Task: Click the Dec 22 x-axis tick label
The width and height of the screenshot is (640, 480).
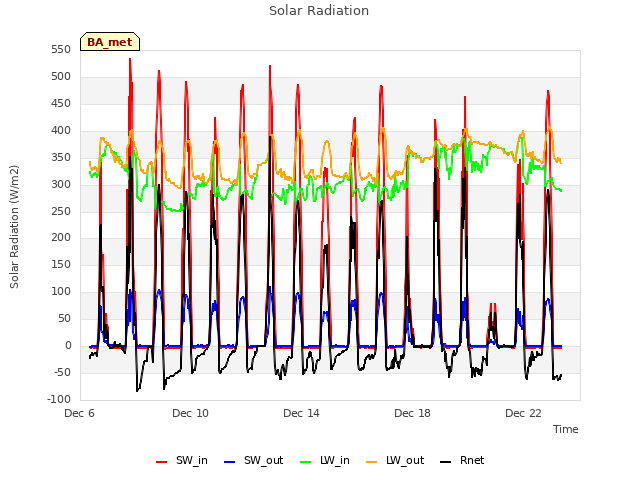Action: click(x=523, y=413)
